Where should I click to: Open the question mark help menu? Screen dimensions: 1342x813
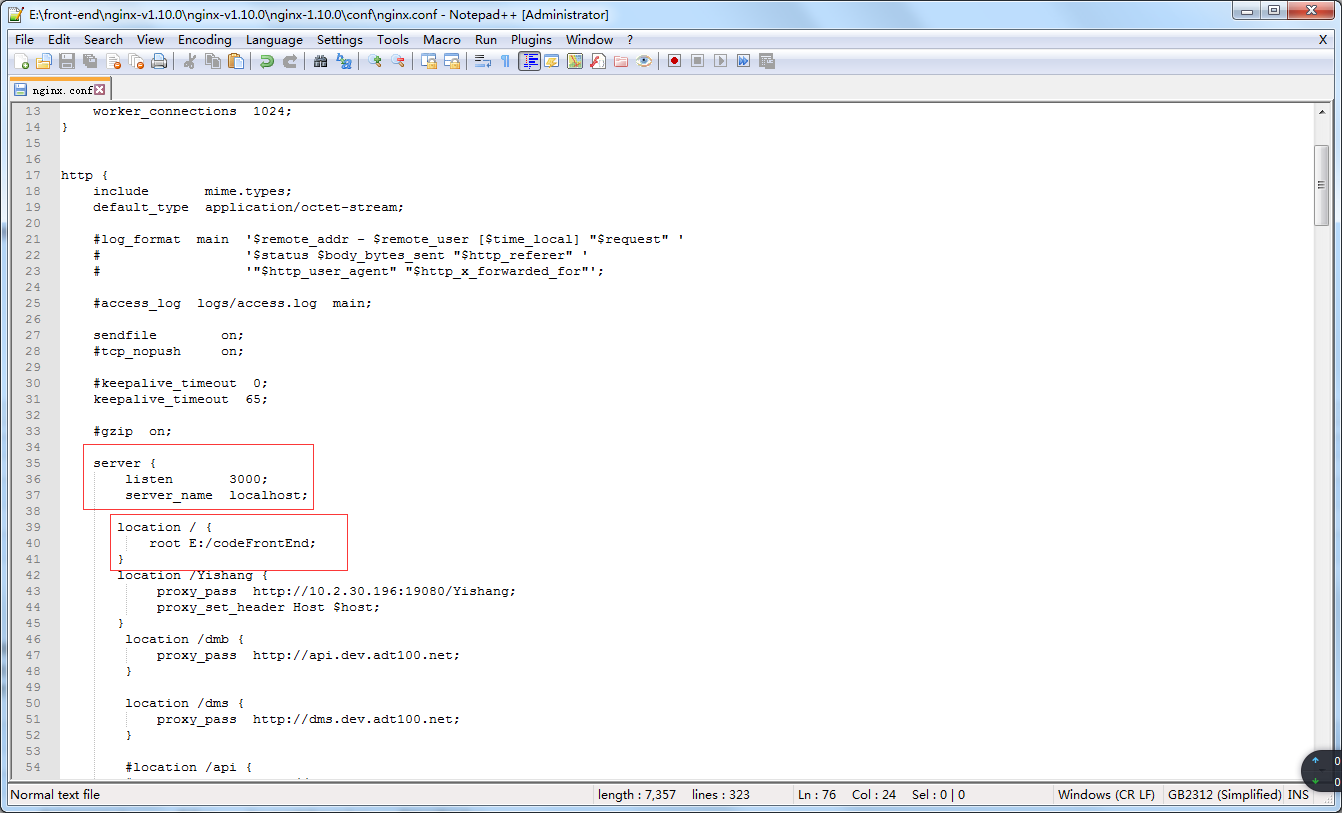pos(630,39)
